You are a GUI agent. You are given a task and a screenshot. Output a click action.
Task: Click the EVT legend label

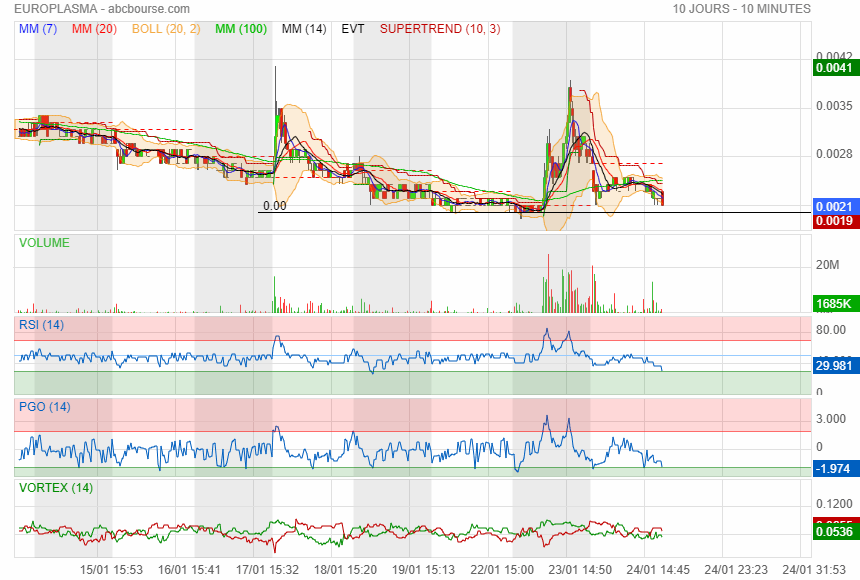pyautogui.click(x=353, y=29)
